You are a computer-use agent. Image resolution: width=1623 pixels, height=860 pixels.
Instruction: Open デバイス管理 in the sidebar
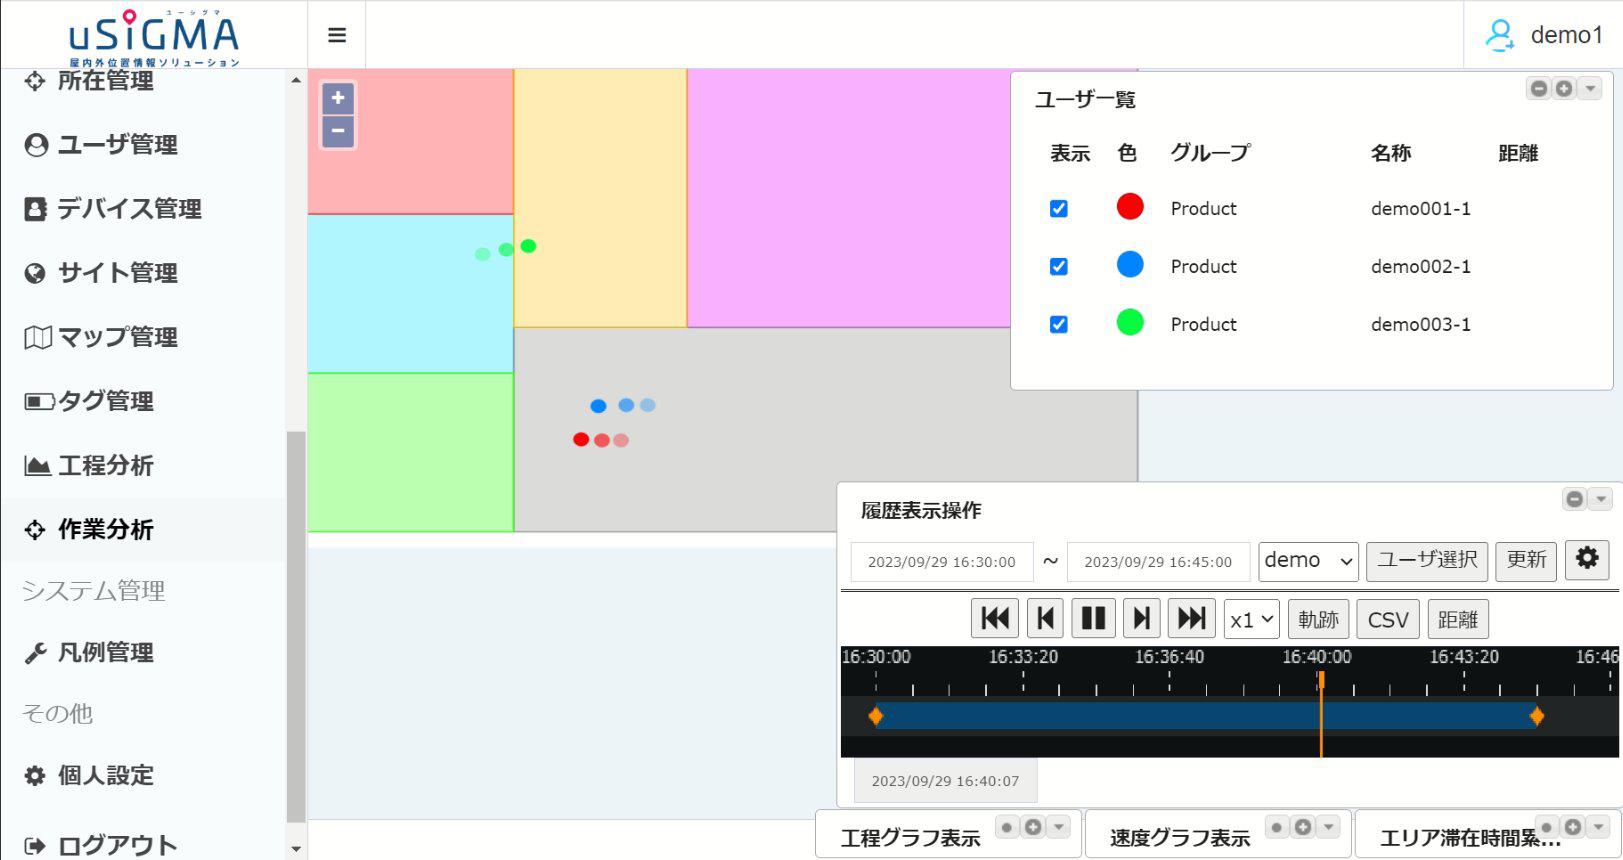coord(113,209)
